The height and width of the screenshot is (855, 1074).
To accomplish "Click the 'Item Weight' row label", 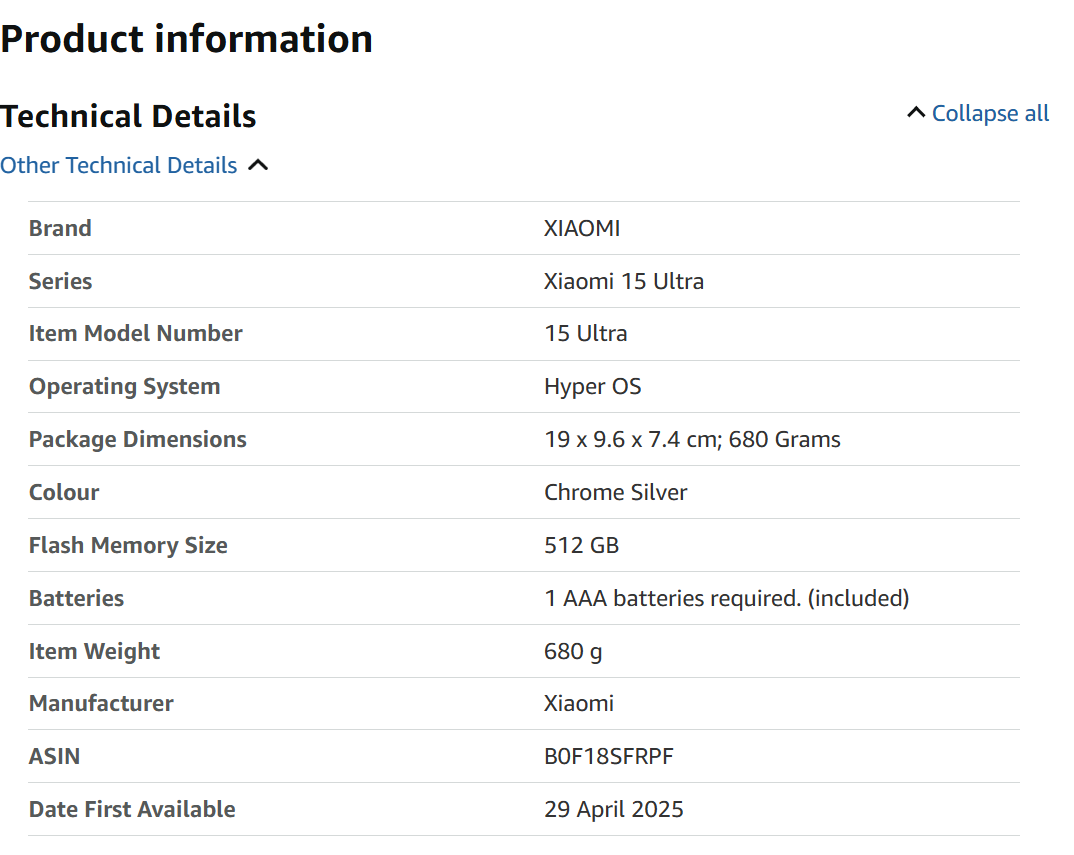I will pyautogui.click(x=94, y=652).
